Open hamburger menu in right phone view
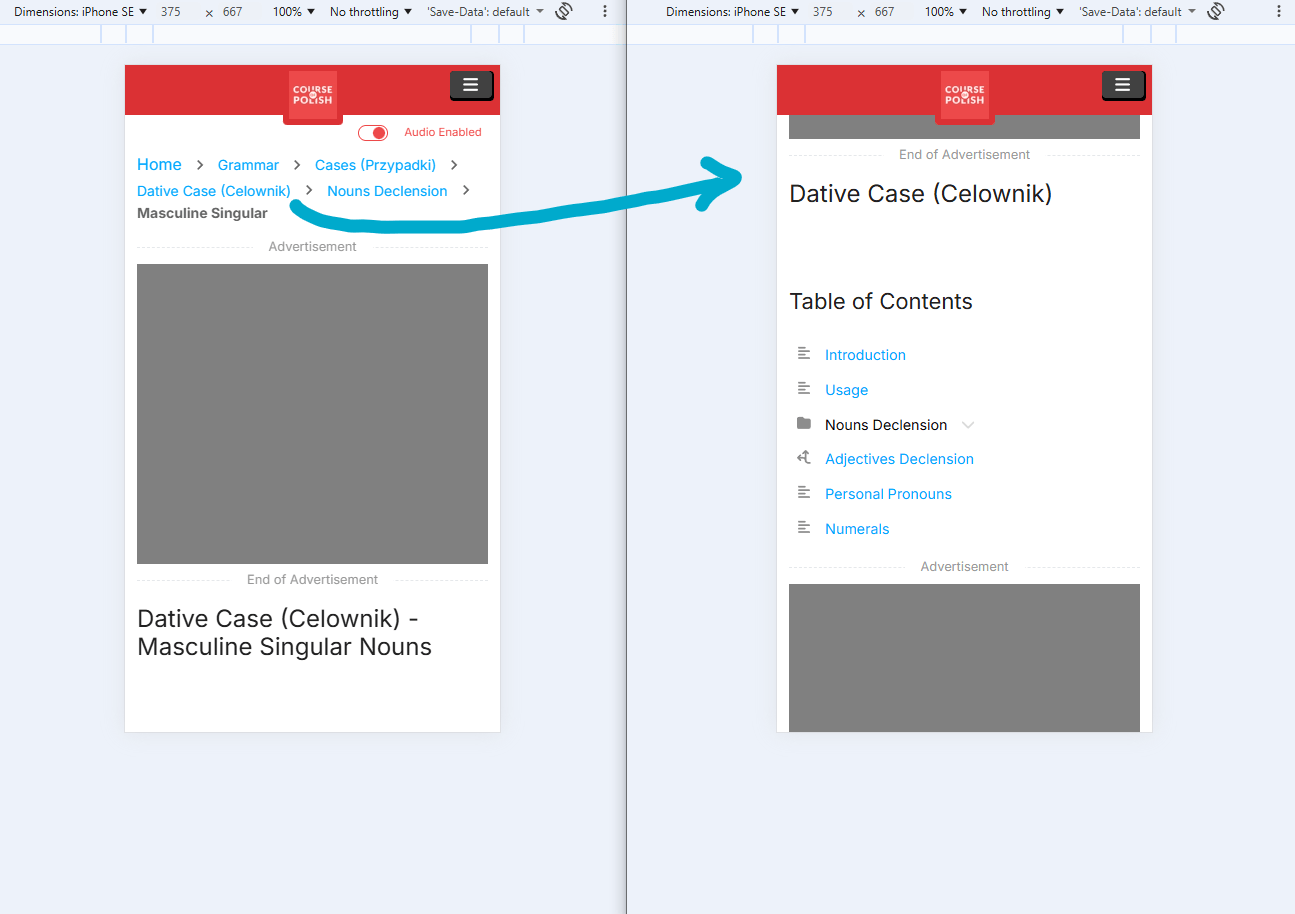Screen dimensions: 1295x914 coord(1122,86)
